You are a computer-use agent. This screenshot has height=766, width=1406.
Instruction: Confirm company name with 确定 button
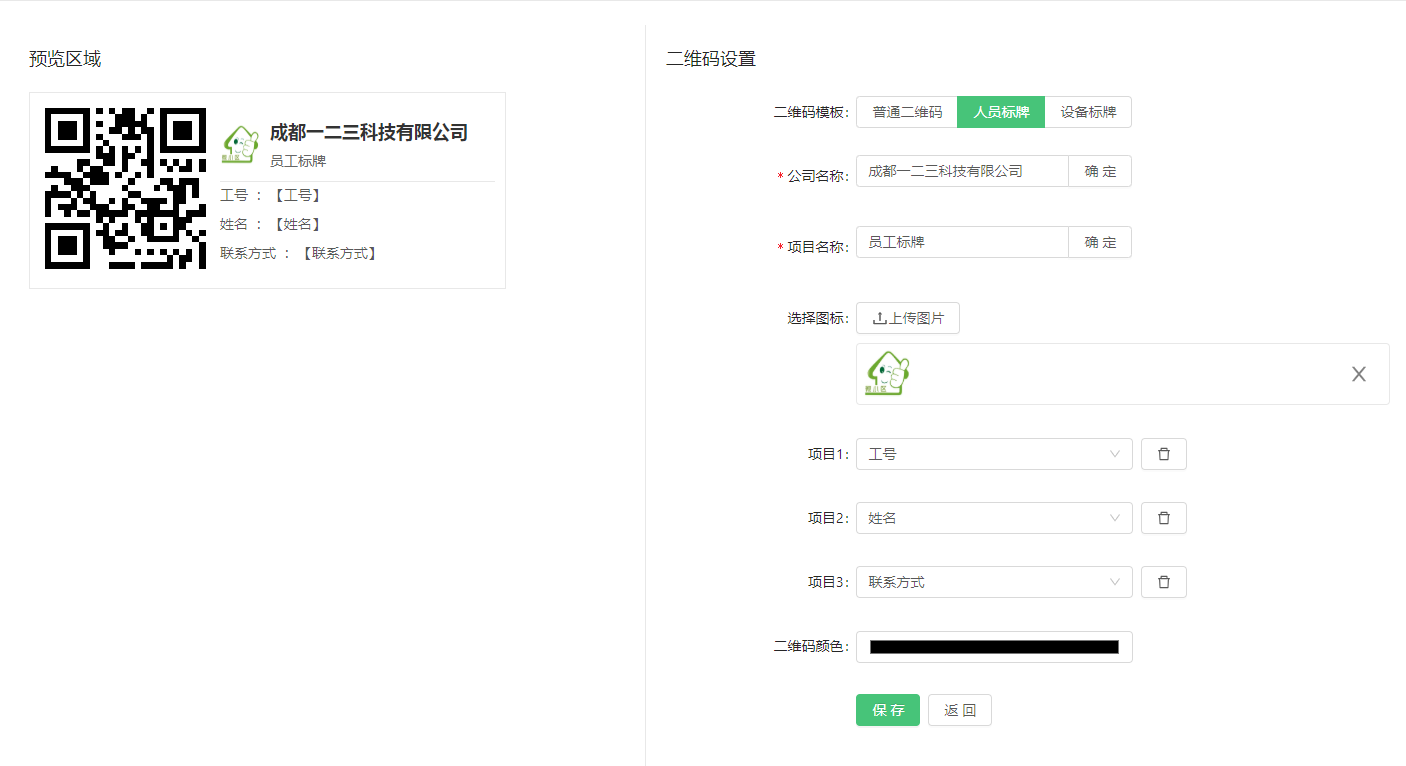(1100, 171)
